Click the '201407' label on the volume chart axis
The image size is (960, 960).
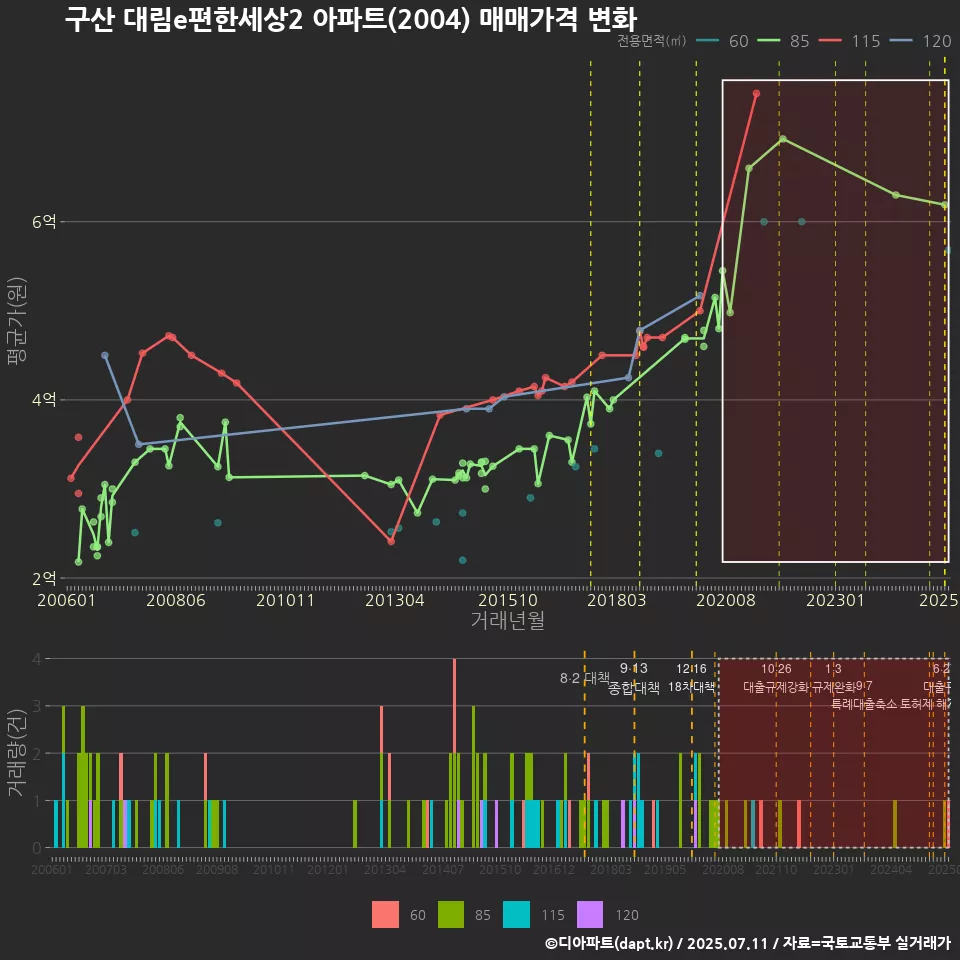pos(443,869)
